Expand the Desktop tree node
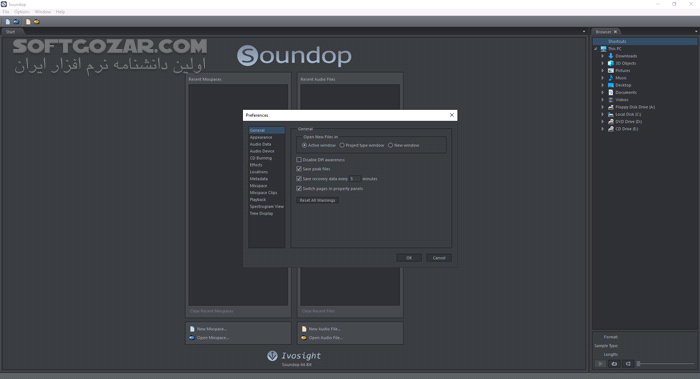The image size is (700, 379). click(603, 85)
